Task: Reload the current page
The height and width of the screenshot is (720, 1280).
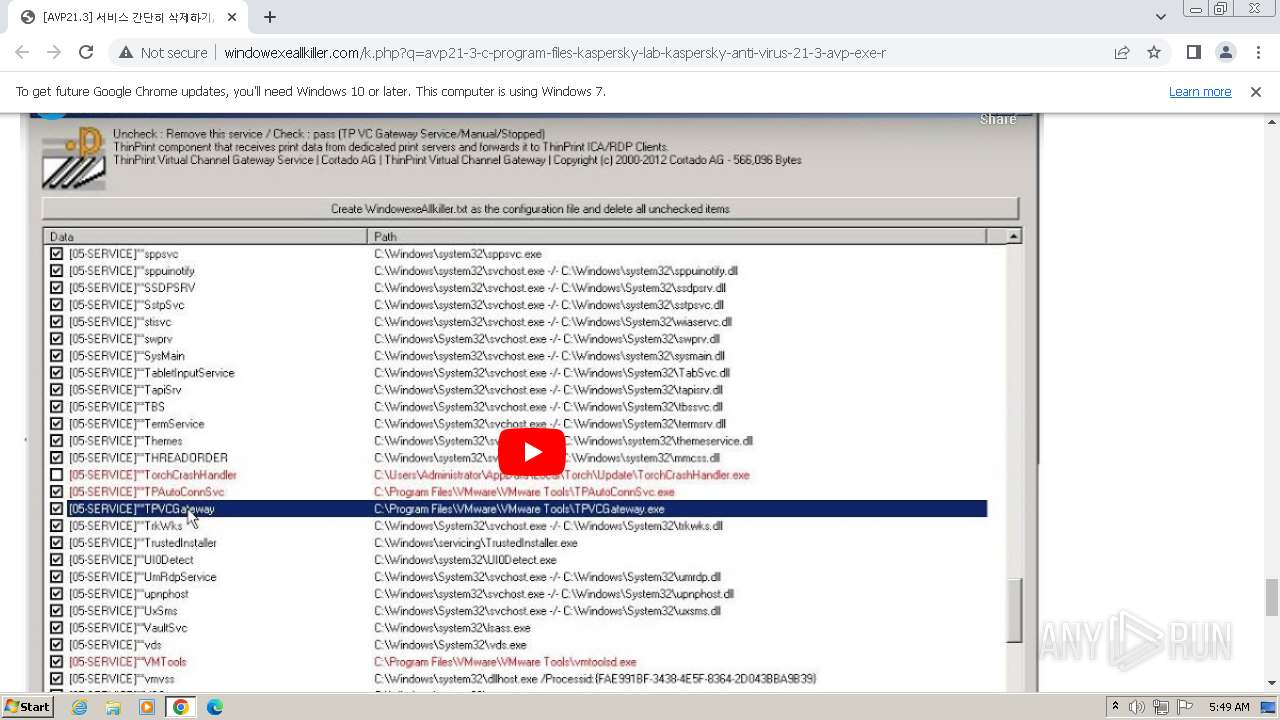Action: tap(86, 53)
